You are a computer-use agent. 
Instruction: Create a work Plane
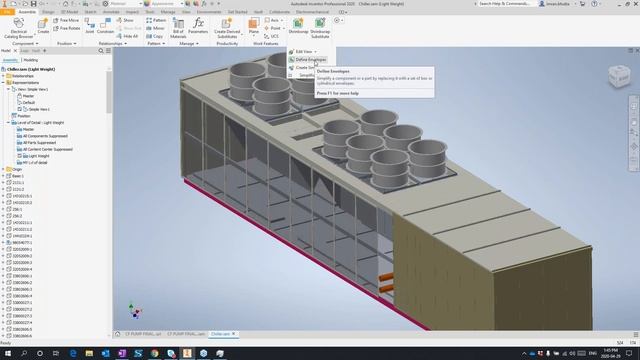click(x=253, y=26)
